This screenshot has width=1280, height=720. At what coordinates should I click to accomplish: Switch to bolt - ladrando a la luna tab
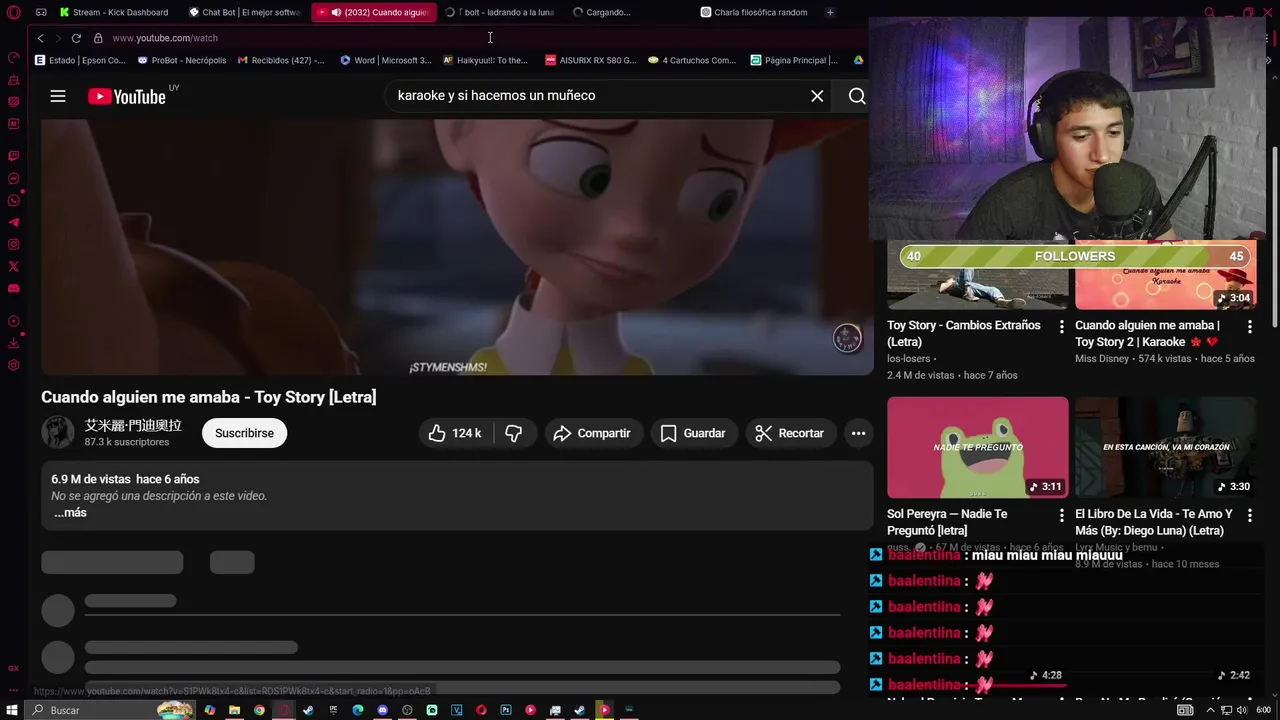(500, 12)
